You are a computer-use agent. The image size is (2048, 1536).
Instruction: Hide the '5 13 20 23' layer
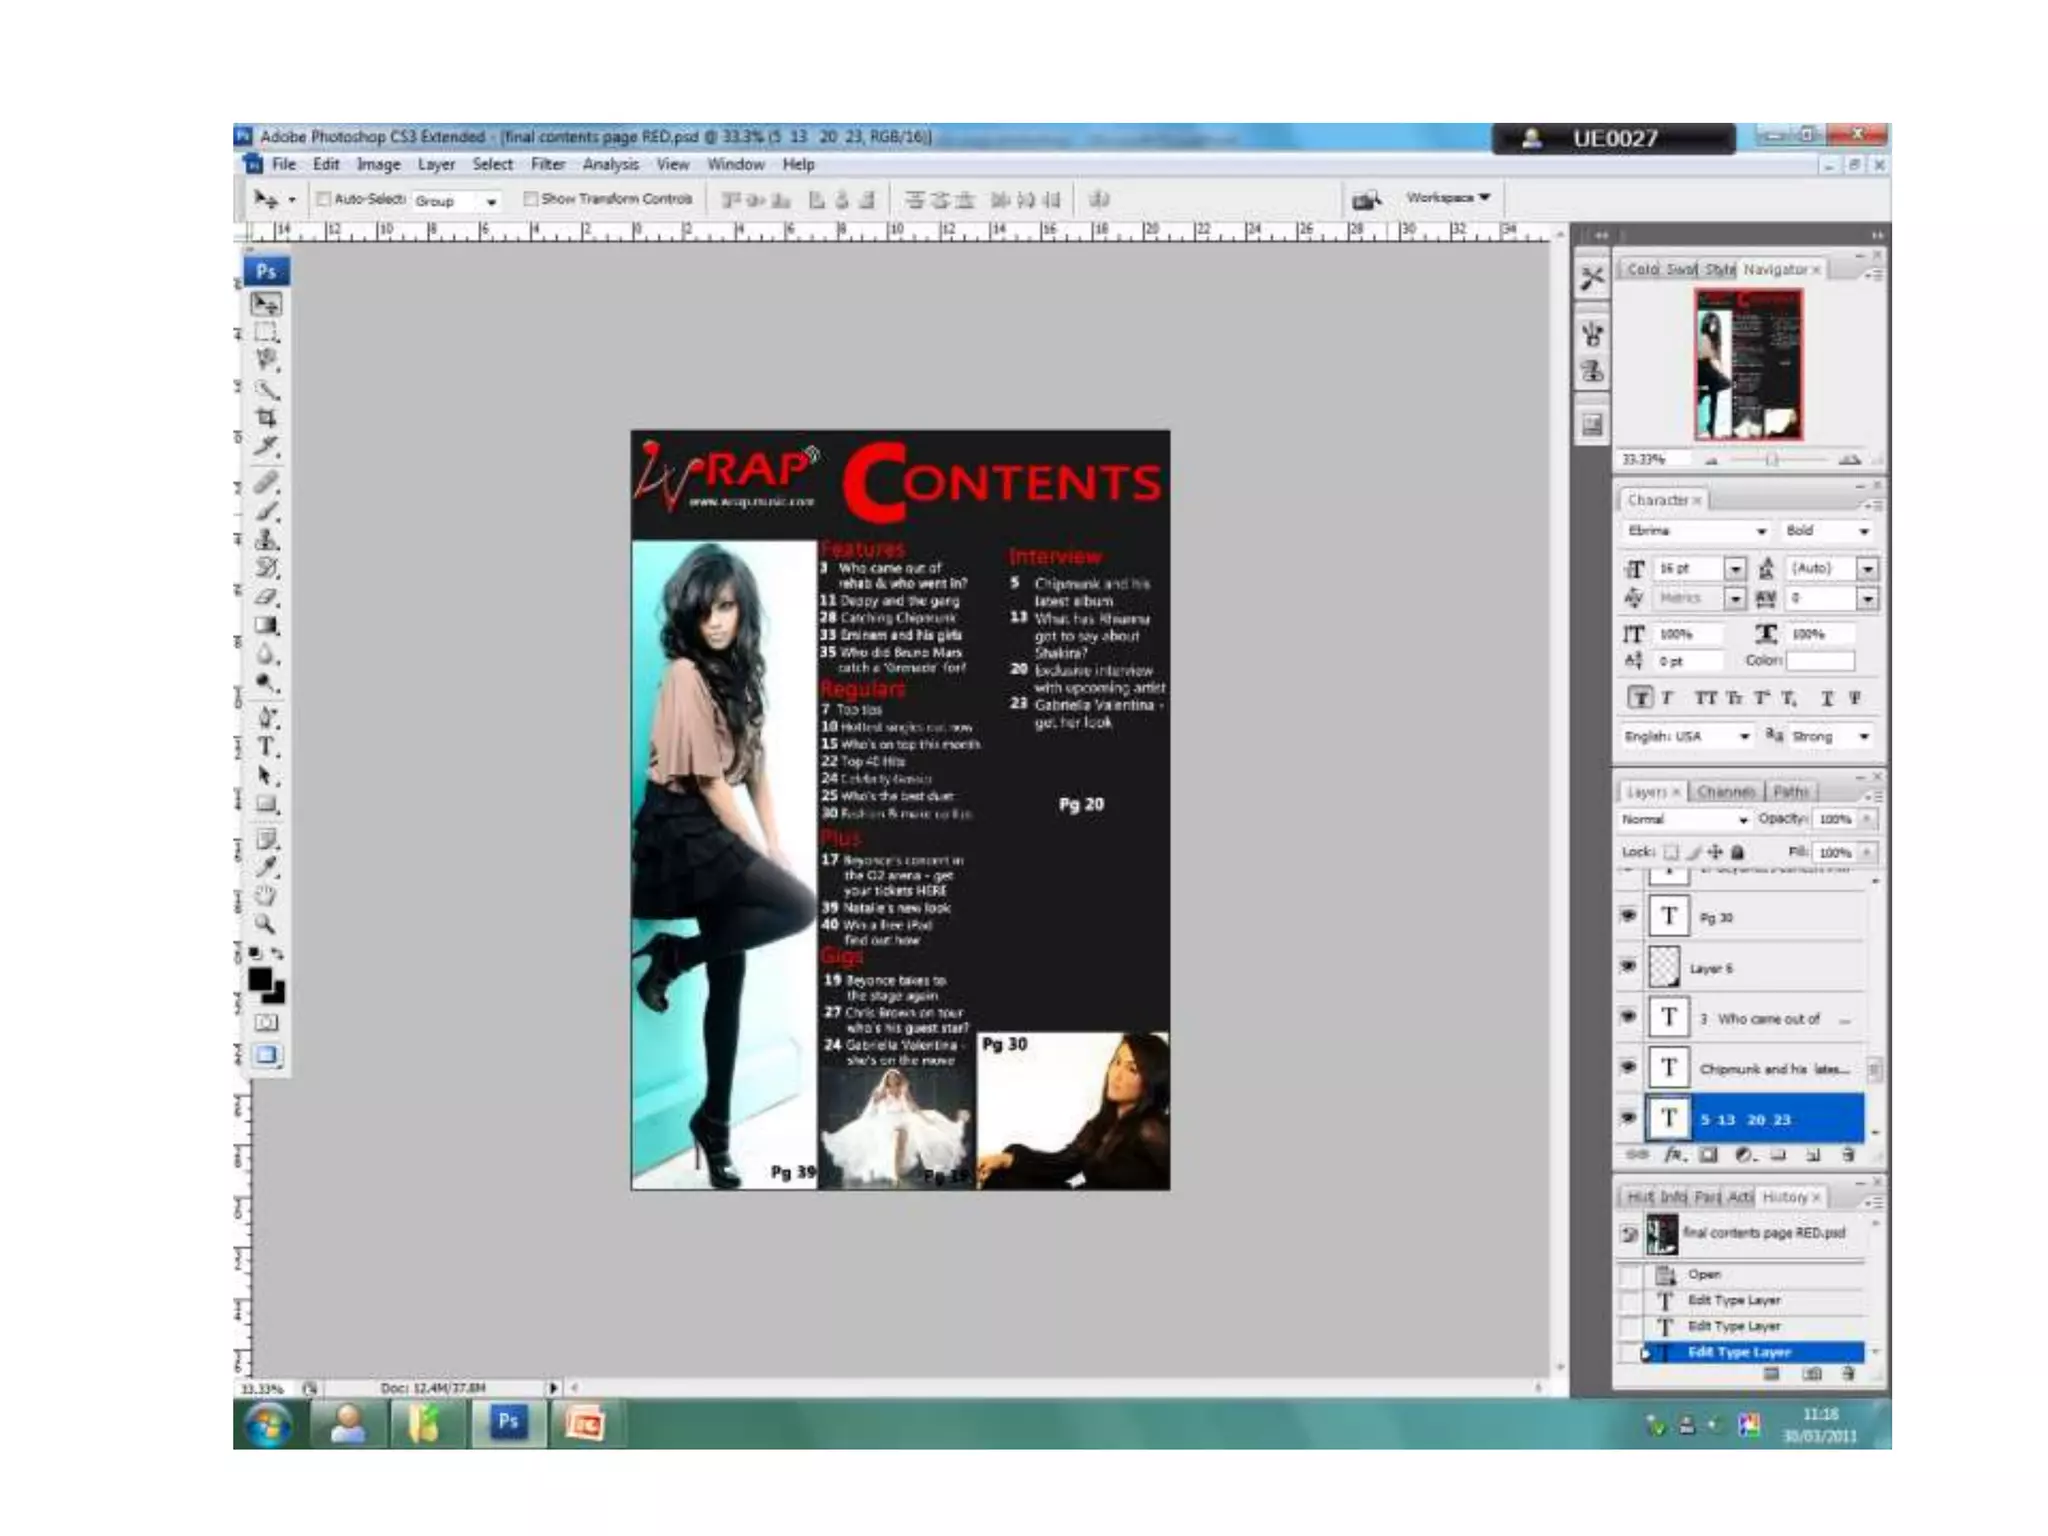1628,1117
